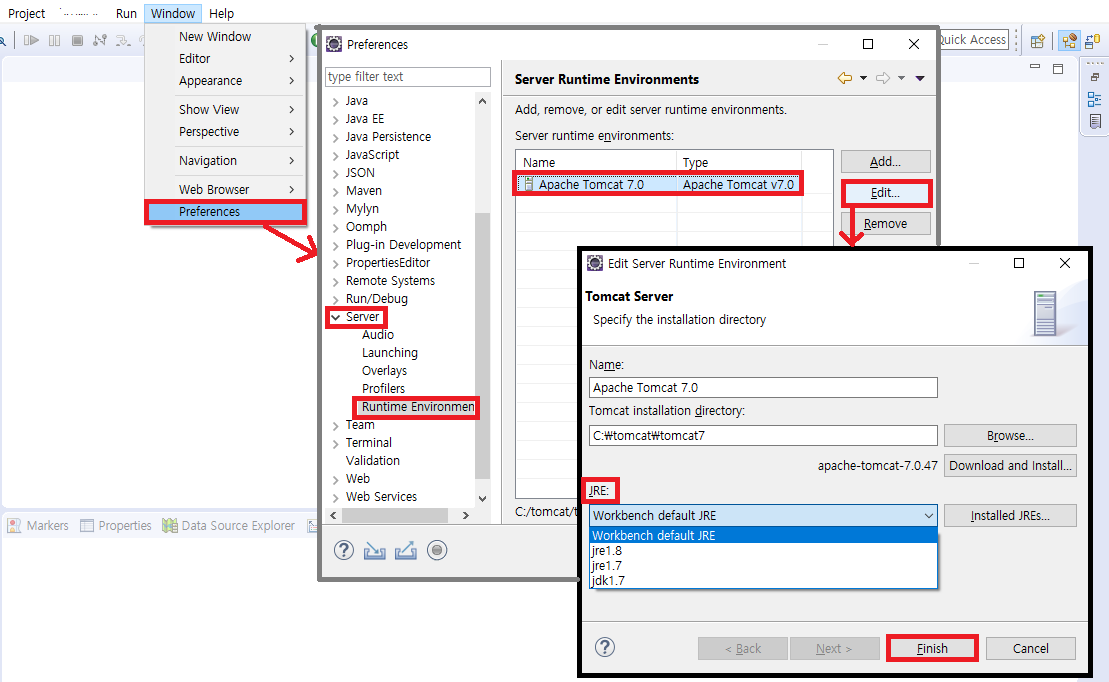Click the Open Perspective icon
Image resolution: width=1109 pixels, height=682 pixels.
1038,41
